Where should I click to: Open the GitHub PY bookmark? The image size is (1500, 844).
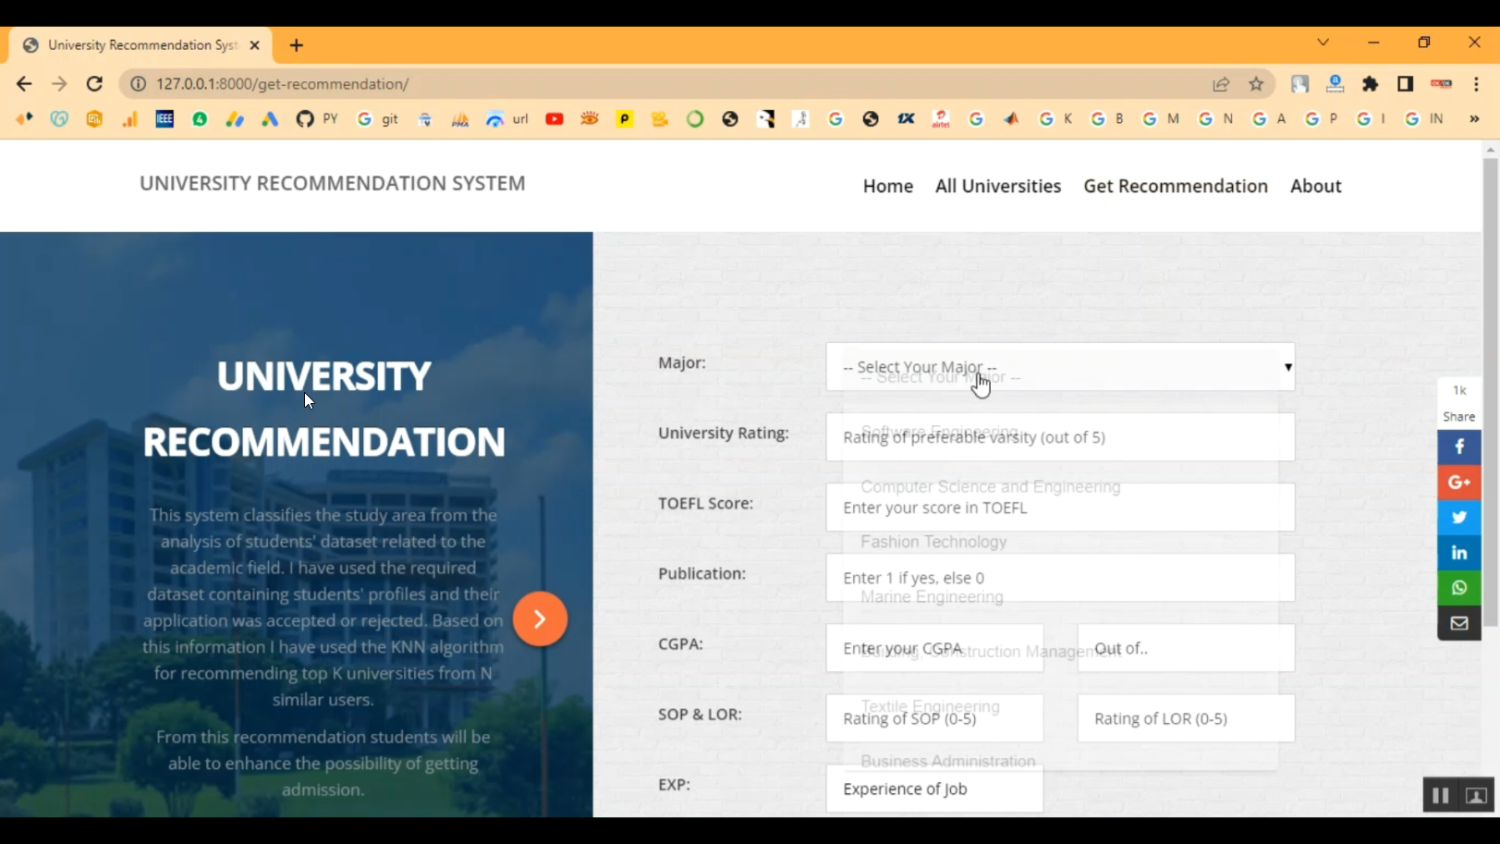coord(317,119)
